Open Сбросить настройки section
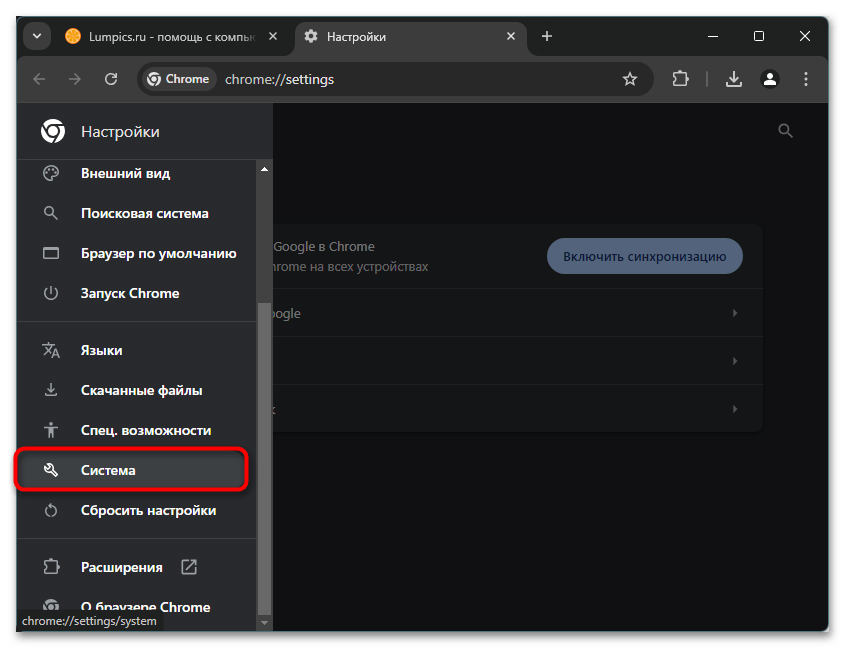 pyautogui.click(x=137, y=511)
